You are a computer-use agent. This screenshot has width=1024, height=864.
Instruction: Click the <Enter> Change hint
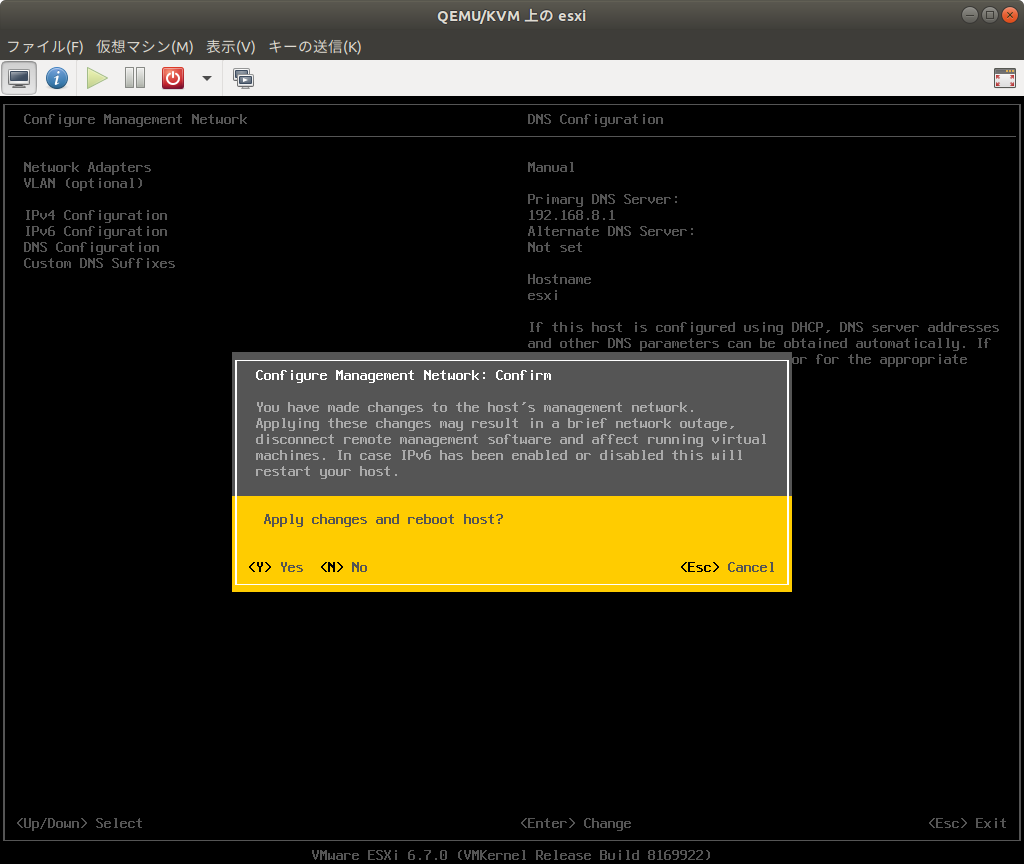click(x=575, y=823)
